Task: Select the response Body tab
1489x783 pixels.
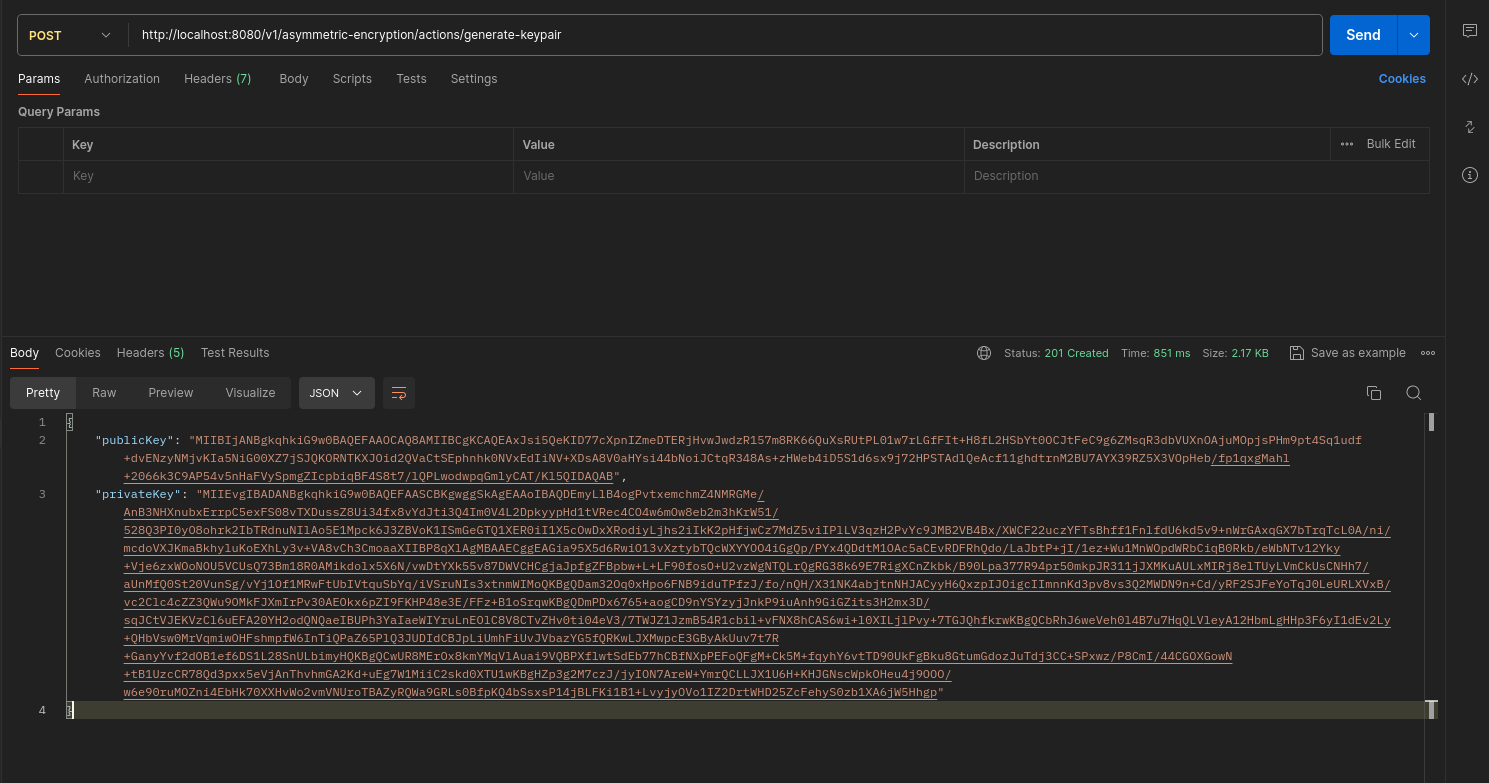Action: tap(25, 353)
